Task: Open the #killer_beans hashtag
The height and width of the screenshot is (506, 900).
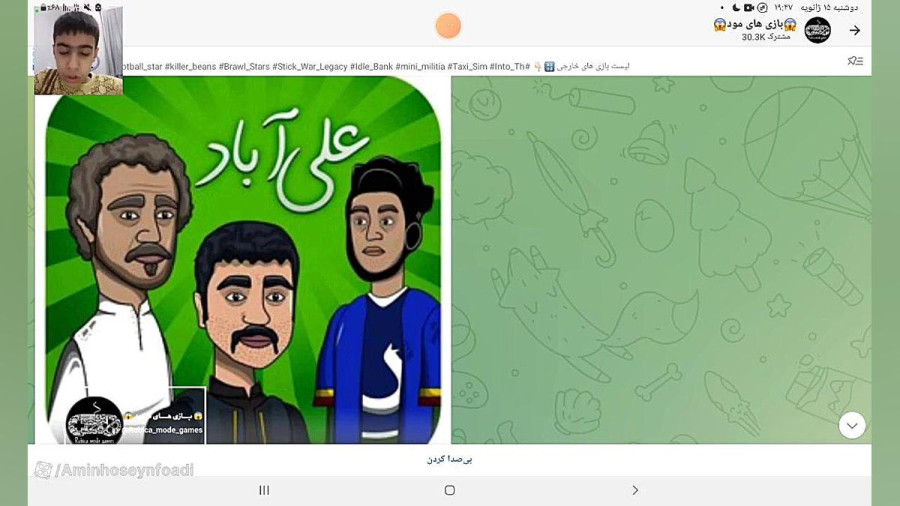Action: tap(191, 67)
